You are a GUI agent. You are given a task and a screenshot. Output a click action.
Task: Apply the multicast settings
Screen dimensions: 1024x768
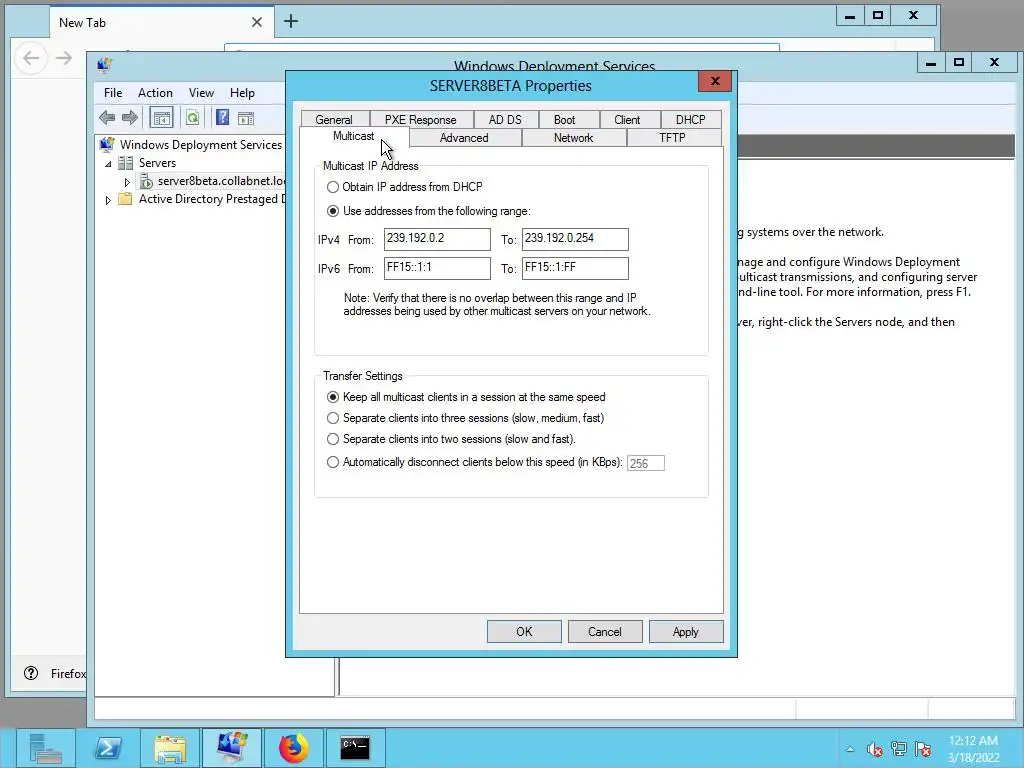[x=686, y=632]
